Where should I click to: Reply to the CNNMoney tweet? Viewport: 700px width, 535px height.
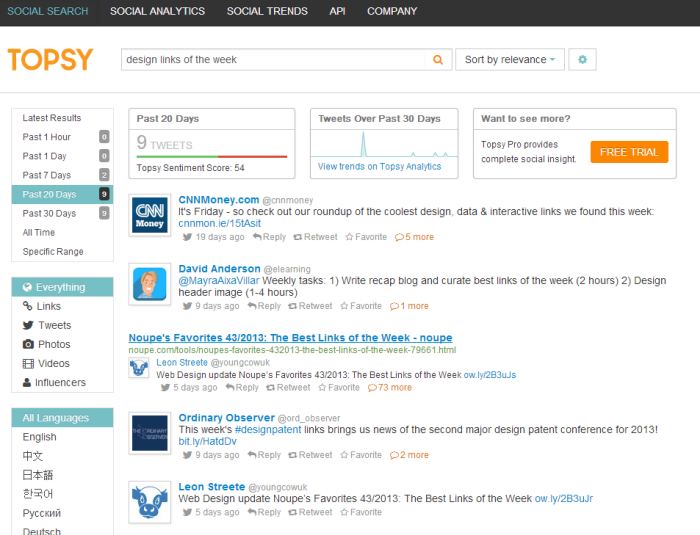[x=269, y=237]
